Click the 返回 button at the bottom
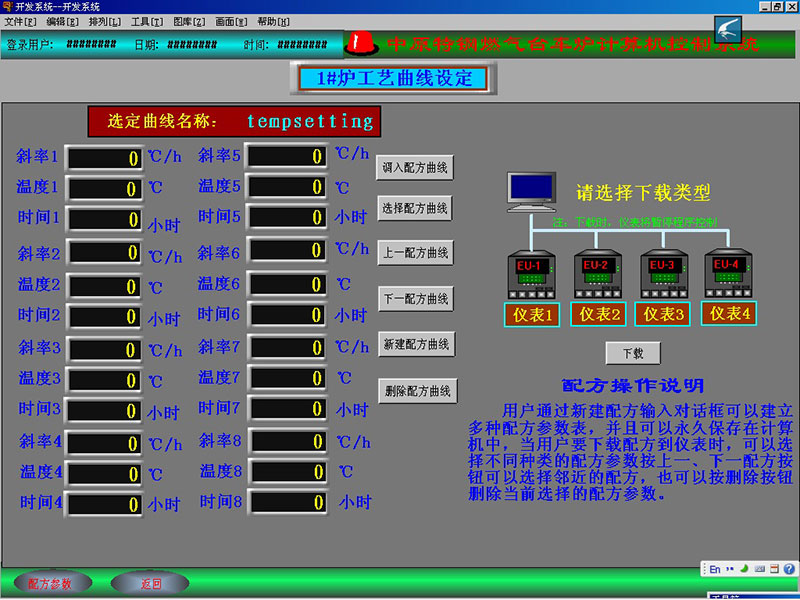This screenshot has height=600, width=800. (148, 582)
